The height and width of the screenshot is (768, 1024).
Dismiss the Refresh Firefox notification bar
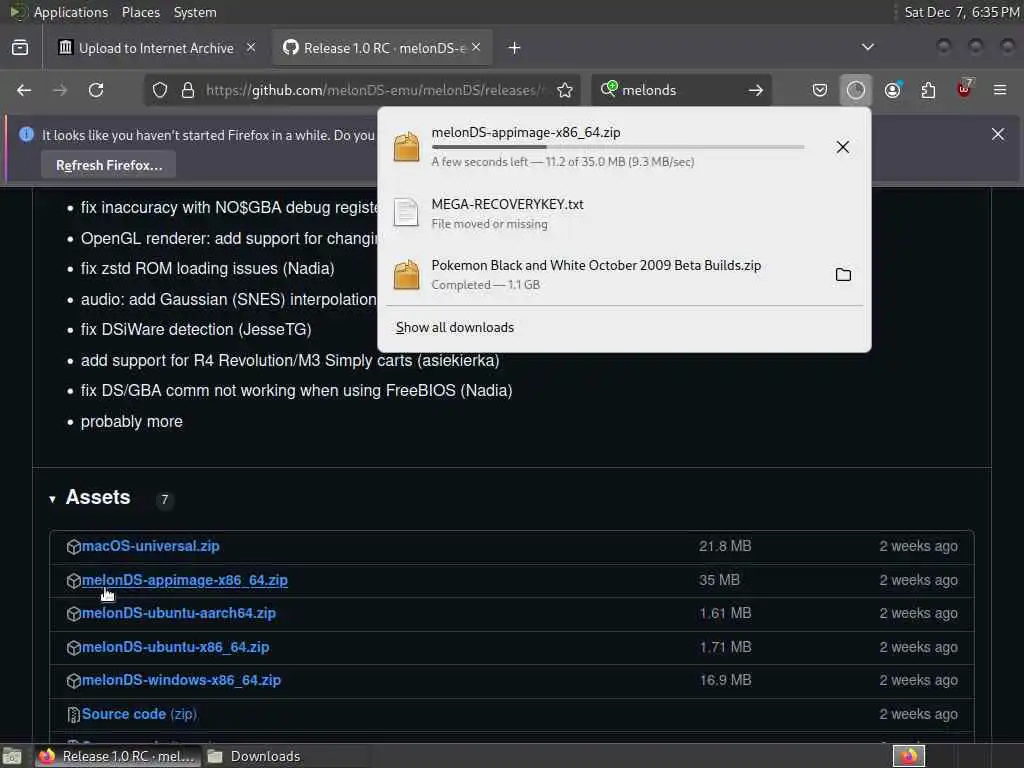(998, 134)
